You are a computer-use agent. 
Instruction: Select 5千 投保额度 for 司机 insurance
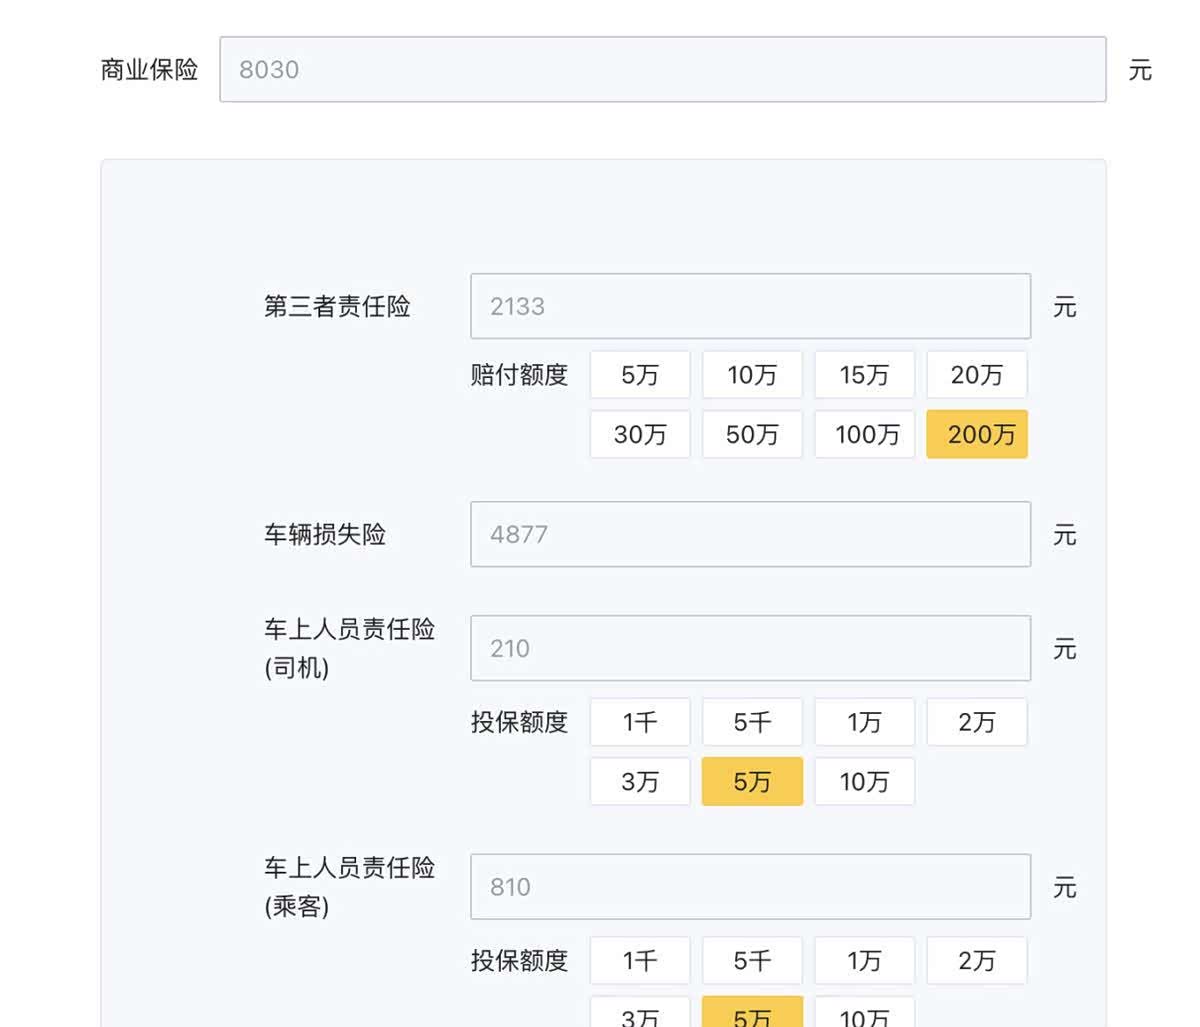(x=752, y=722)
